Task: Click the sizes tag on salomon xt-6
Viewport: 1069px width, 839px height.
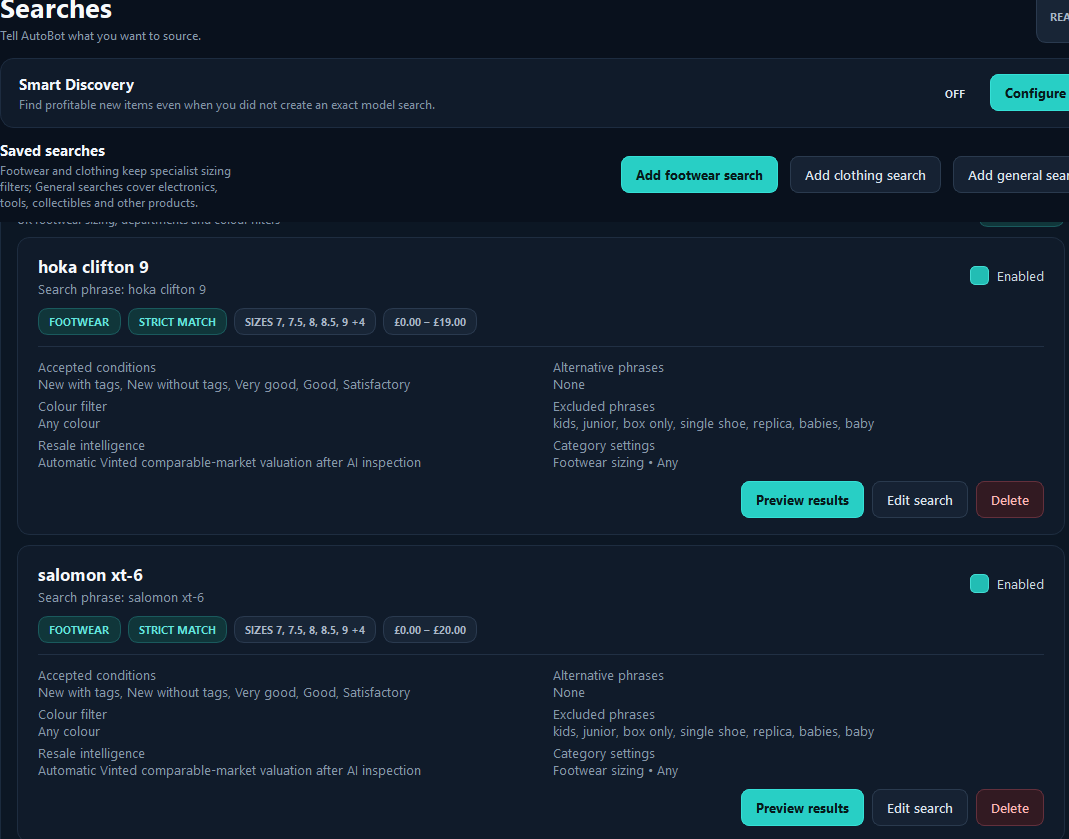Action: (x=305, y=630)
